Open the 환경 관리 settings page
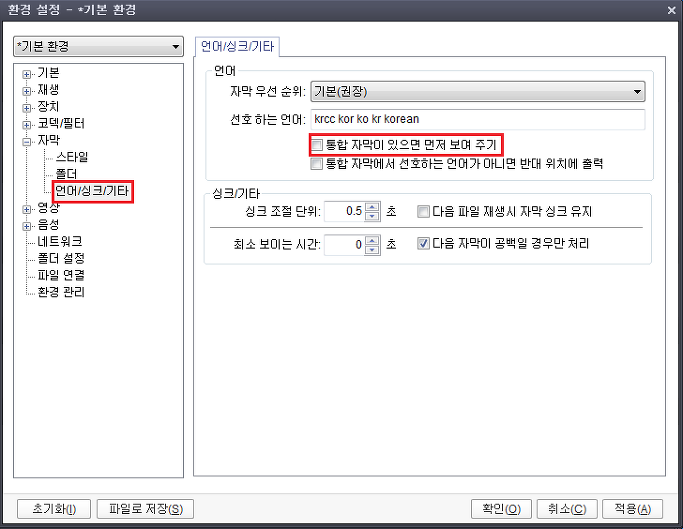Image resolution: width=683 pixels, height=529 pixels. pyautogui.click(x=61, y=292)
